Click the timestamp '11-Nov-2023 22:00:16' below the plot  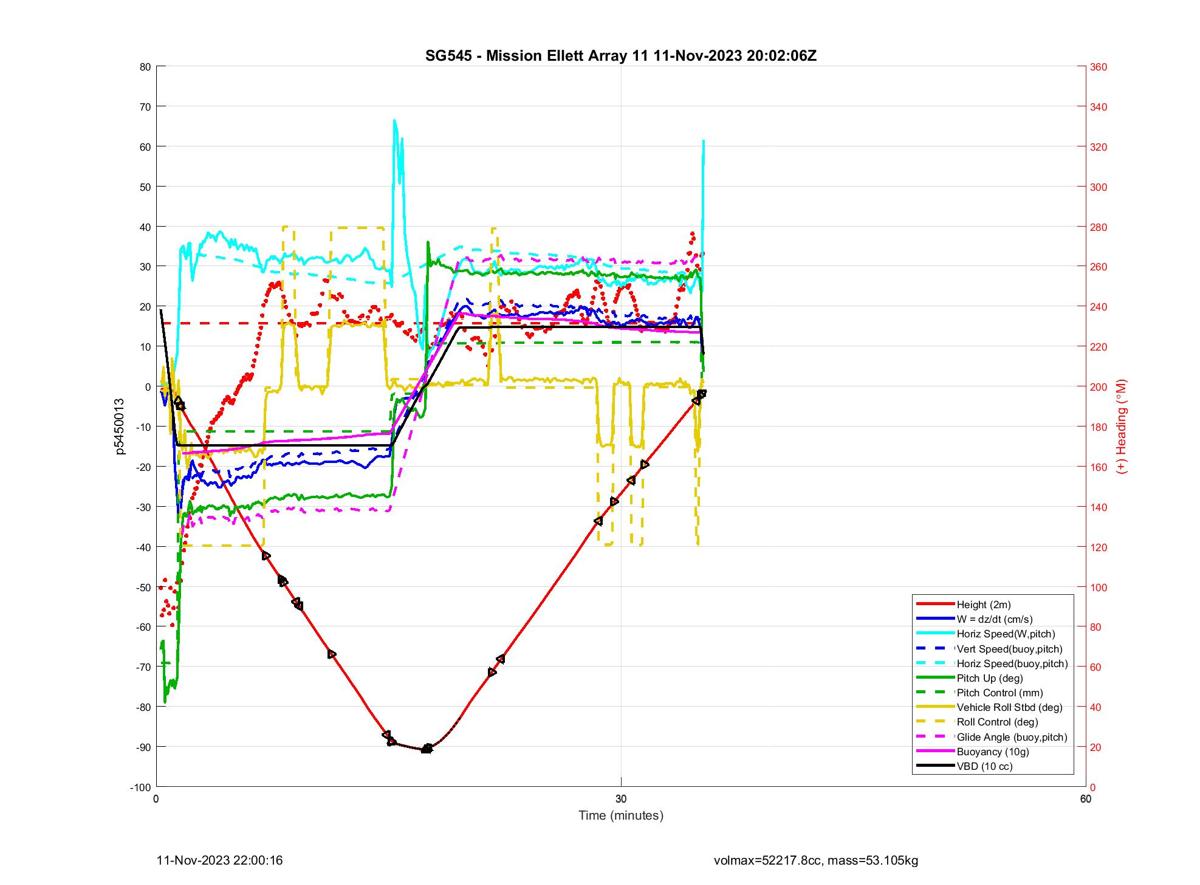220,860
